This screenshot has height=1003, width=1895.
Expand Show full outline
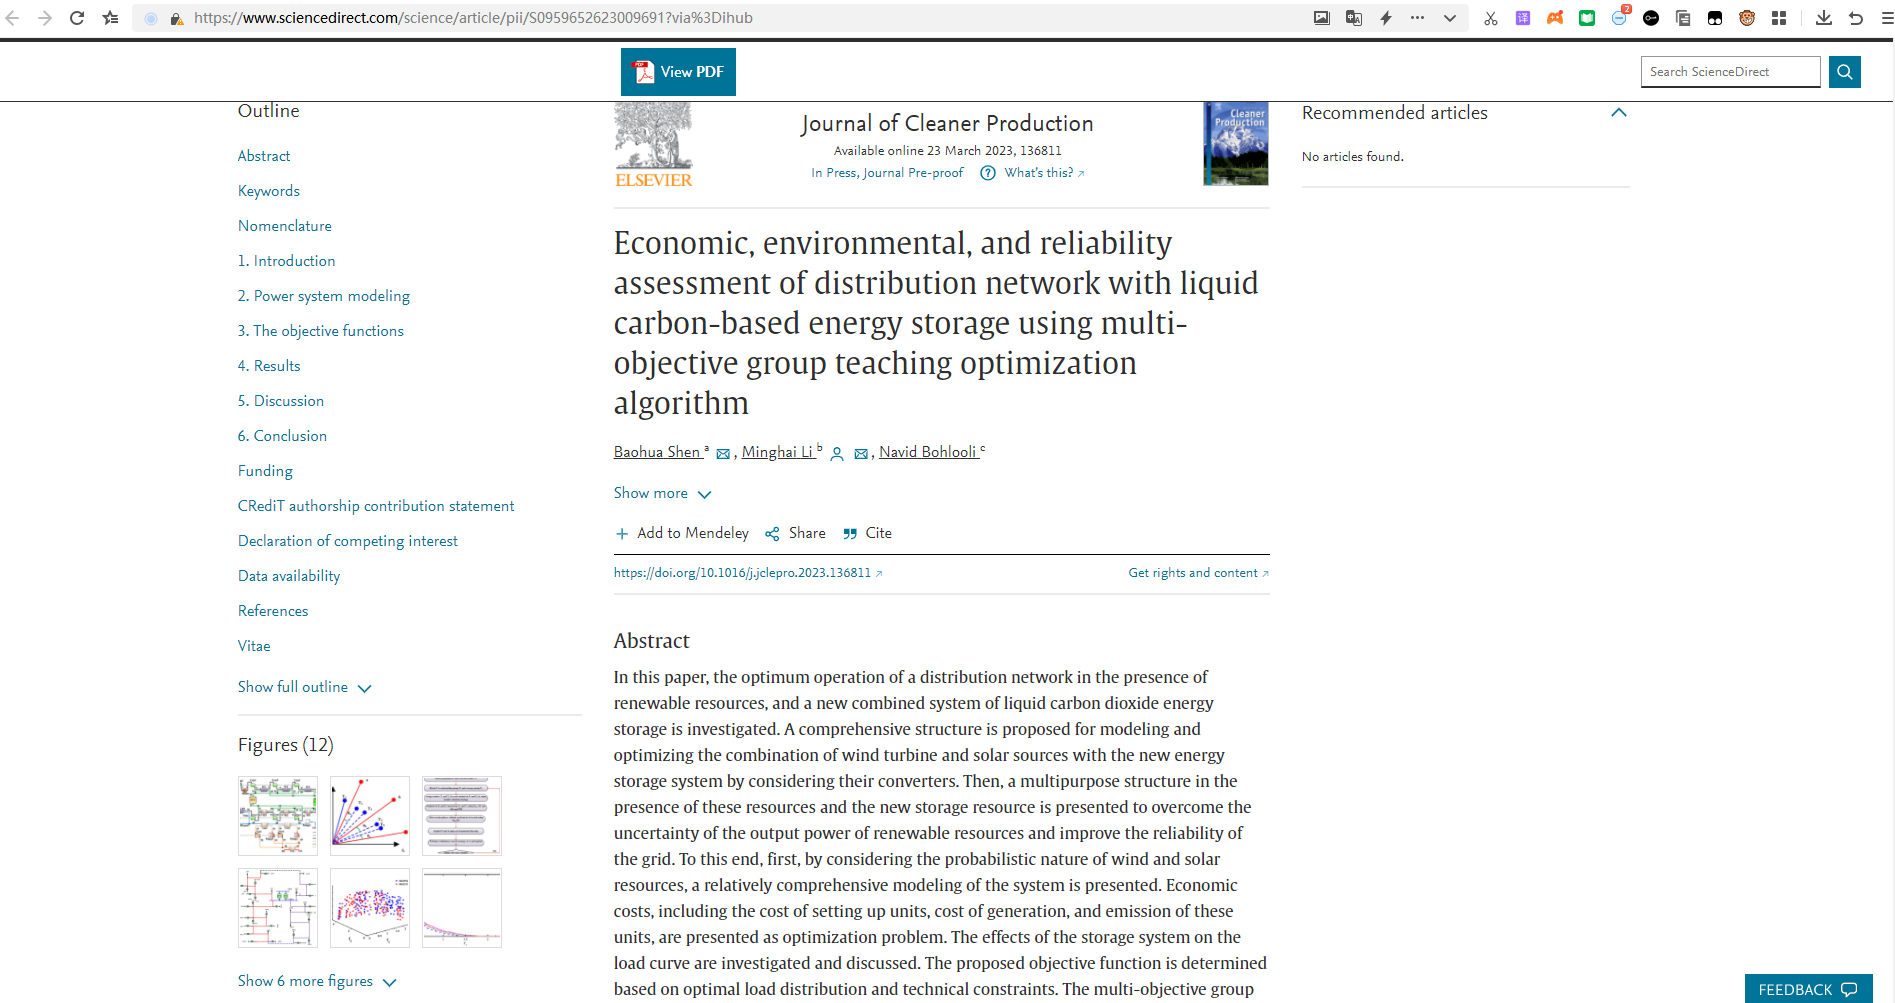click(305, 687)
